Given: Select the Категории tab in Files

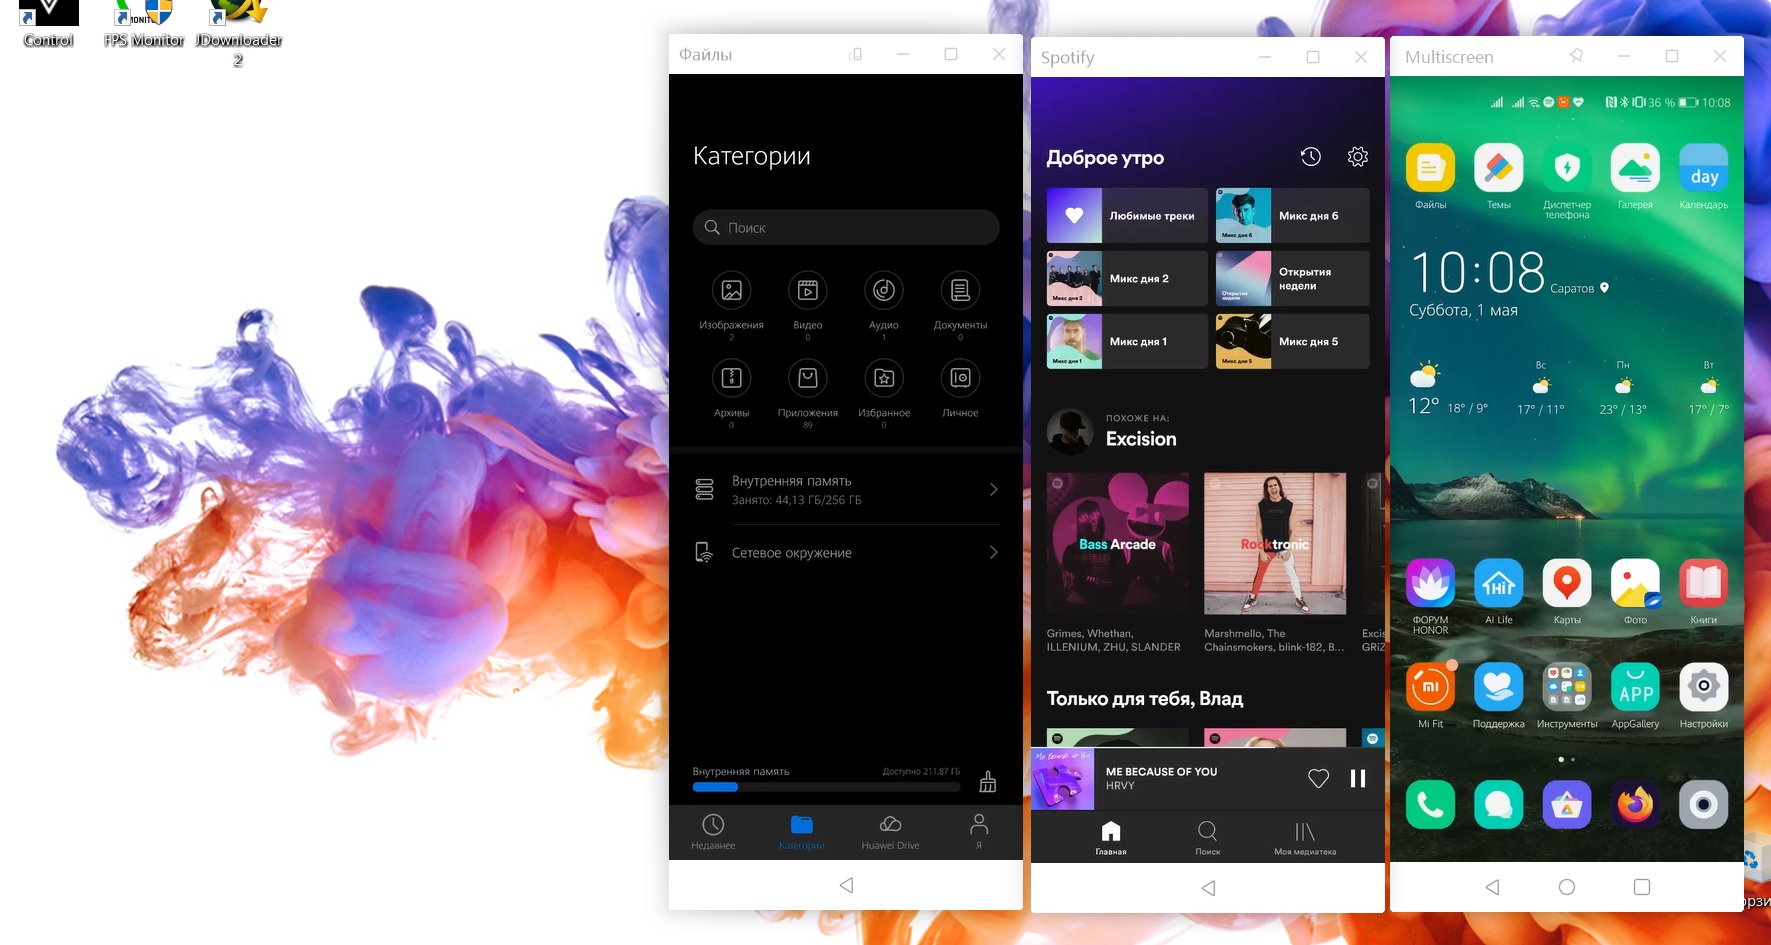Looking at the screenshot, I should 802,831.
